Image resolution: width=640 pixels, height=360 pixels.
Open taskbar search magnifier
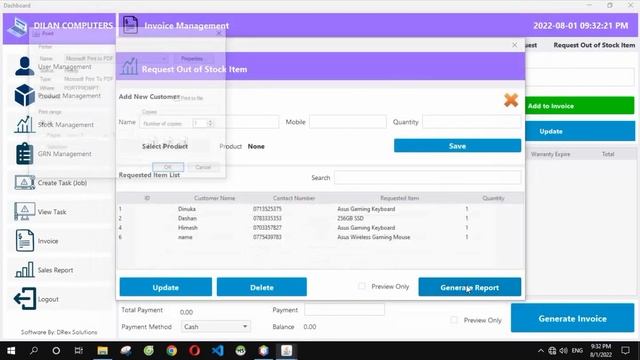click(34, 351)
